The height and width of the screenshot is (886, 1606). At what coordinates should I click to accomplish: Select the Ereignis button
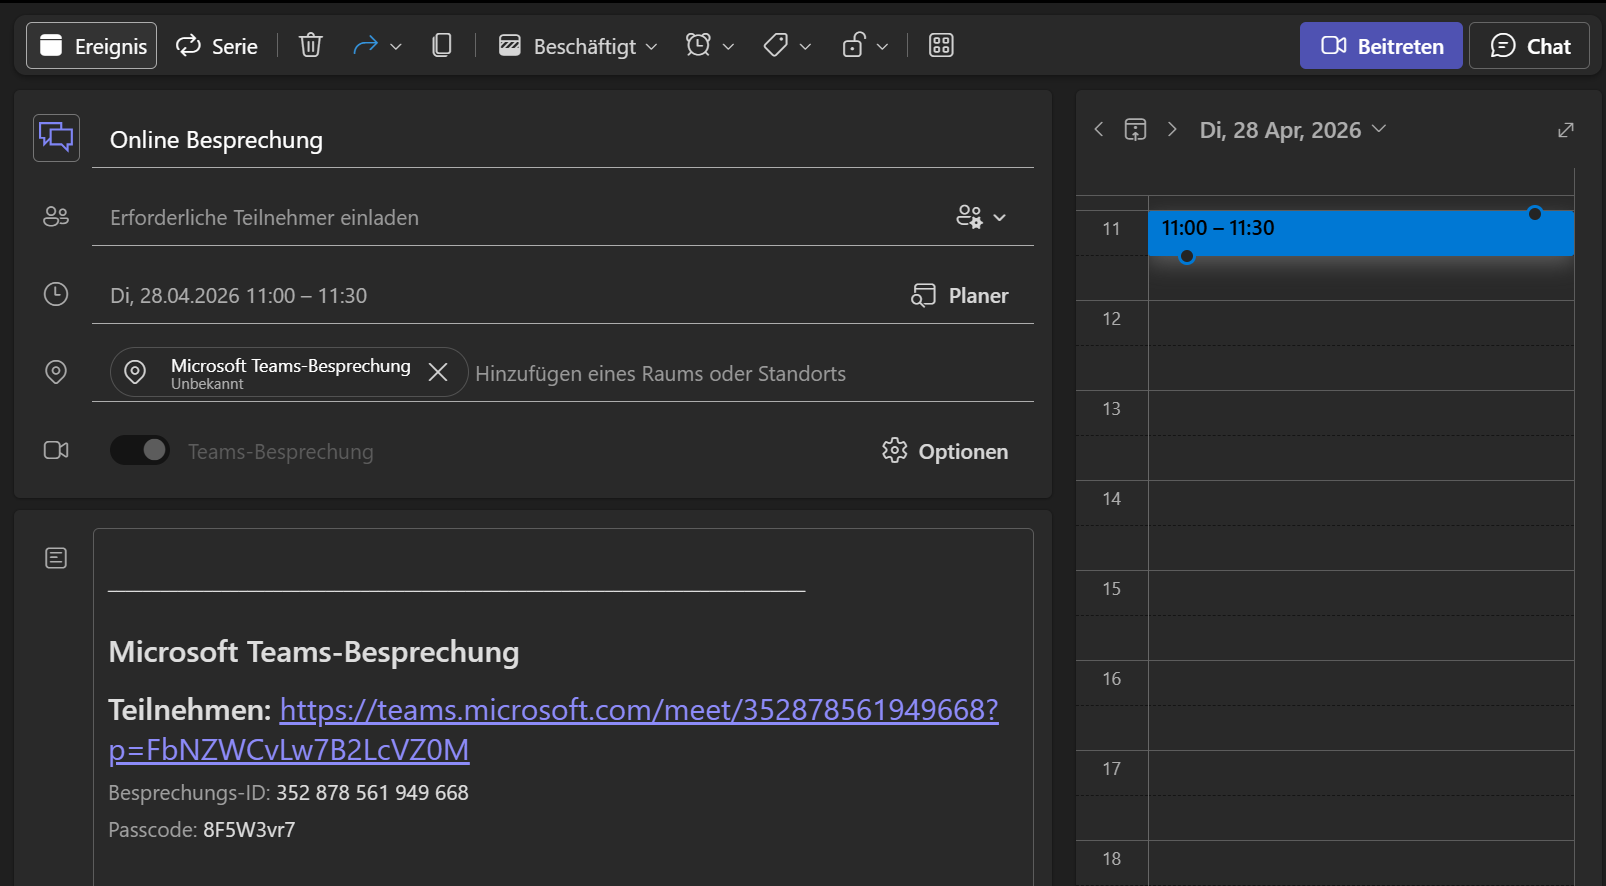[x=91, y=46]
